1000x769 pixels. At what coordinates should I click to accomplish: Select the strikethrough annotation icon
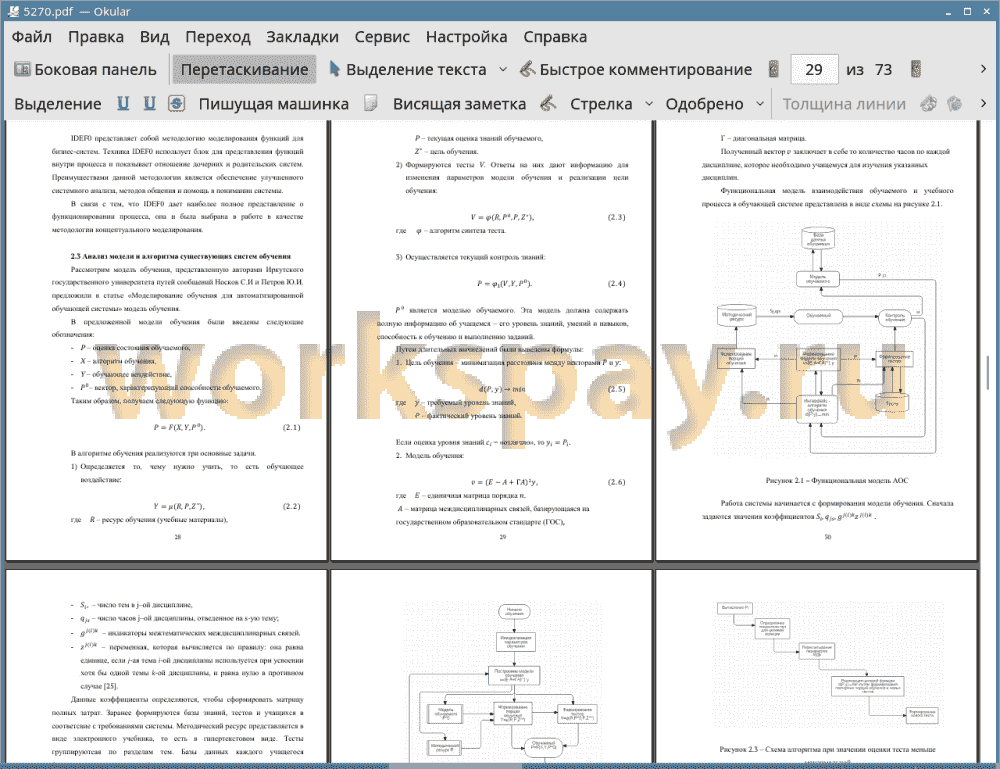click(x=176, y=103)
